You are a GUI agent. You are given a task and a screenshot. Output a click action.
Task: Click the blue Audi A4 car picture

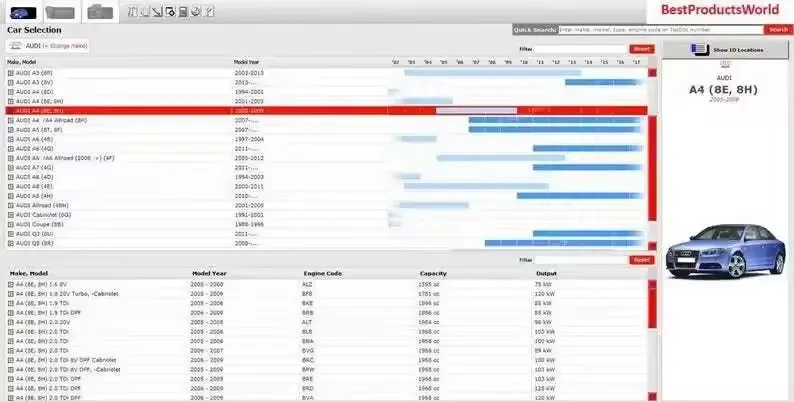pos(725,251)
